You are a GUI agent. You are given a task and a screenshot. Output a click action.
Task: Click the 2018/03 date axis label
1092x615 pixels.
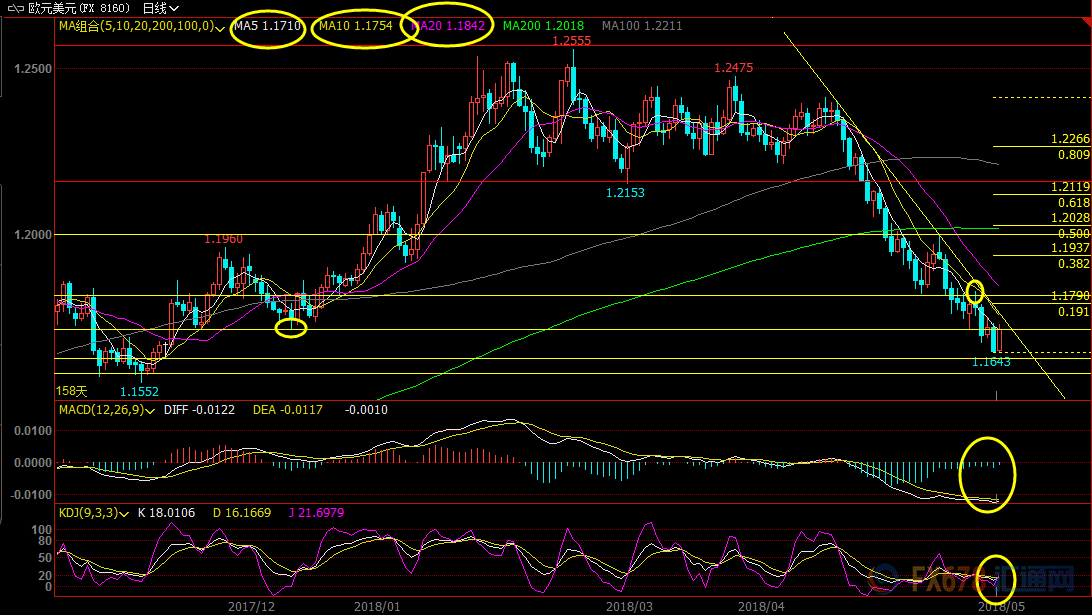tap(632, 606)
